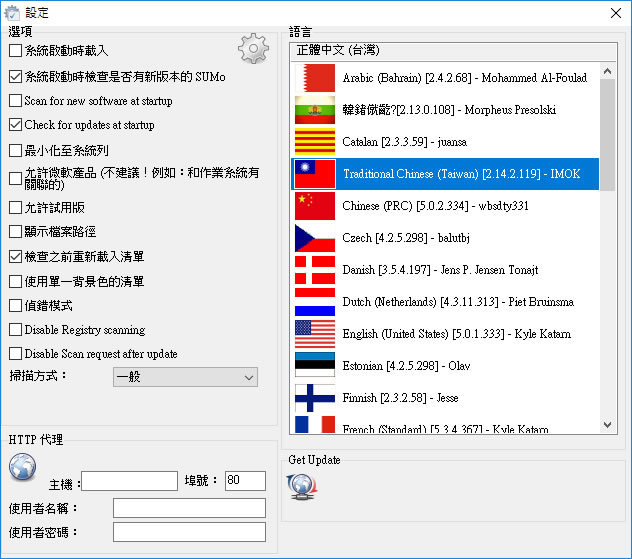Choose French (Standard) language entry

445,424
